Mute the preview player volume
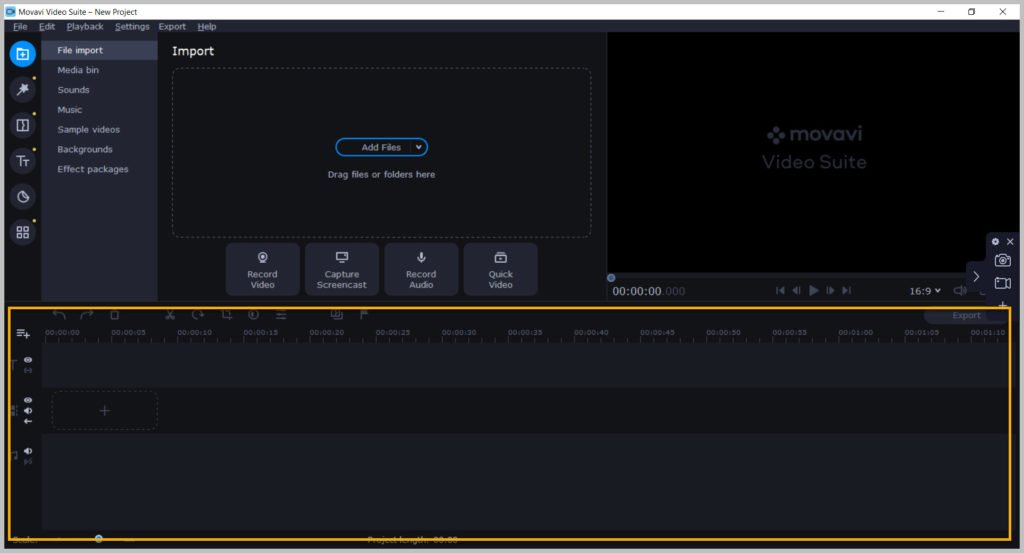1024x553 pixels. [959, 291]
